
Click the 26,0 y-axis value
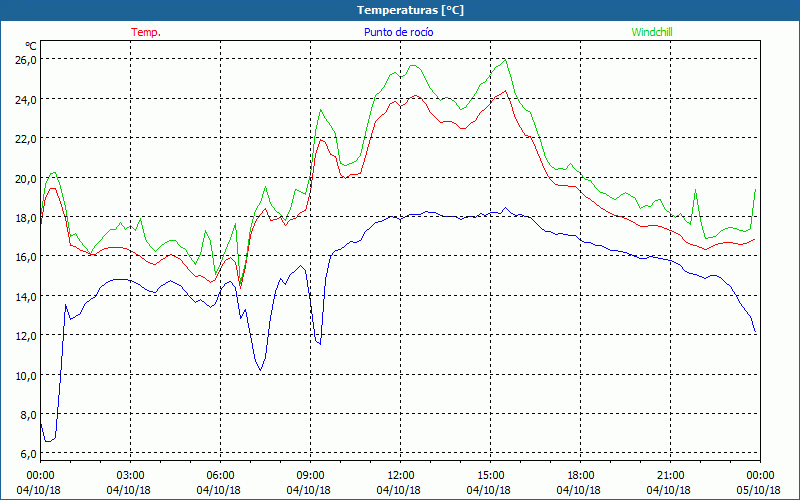pos(27,59)
